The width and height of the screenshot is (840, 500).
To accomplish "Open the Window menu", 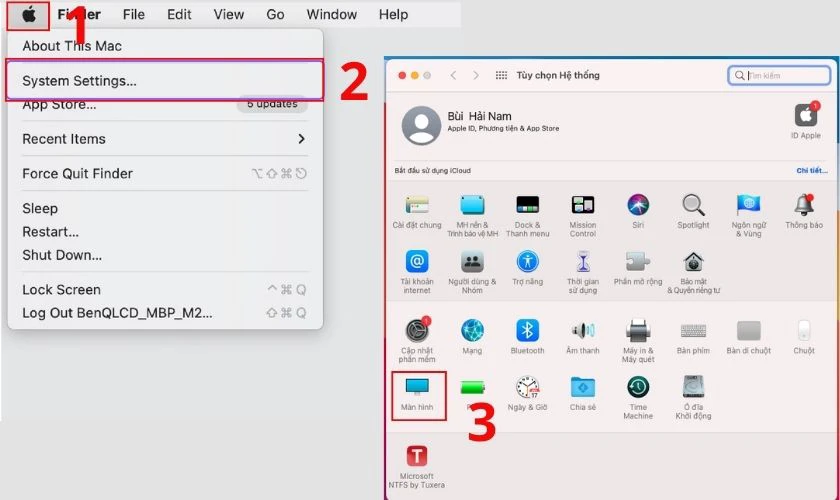I will pos(332,14).
